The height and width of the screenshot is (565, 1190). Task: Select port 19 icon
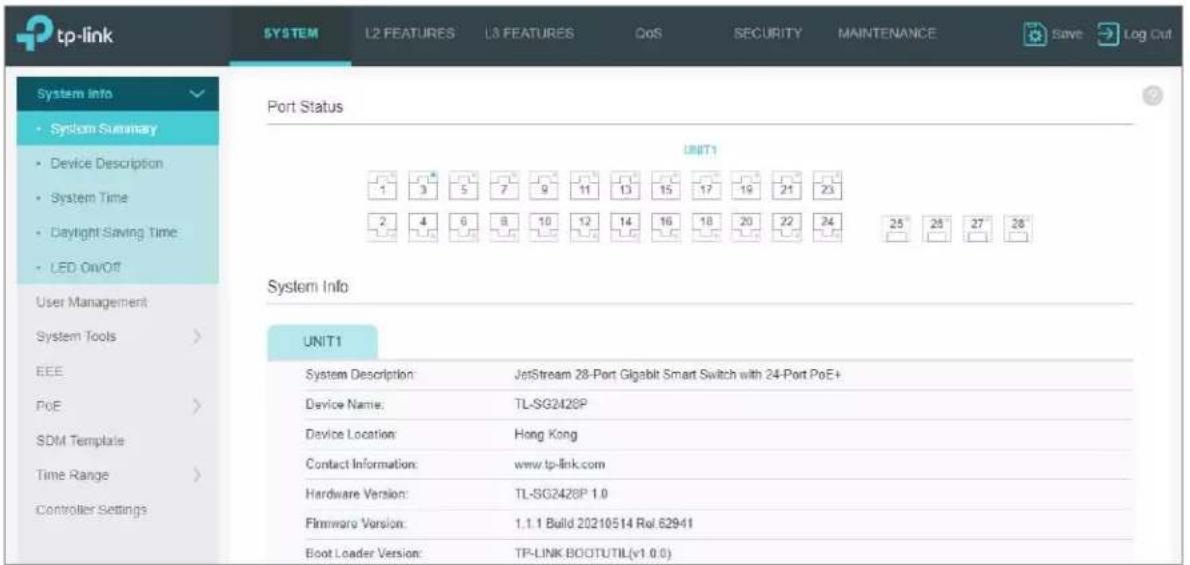(748, 185)
